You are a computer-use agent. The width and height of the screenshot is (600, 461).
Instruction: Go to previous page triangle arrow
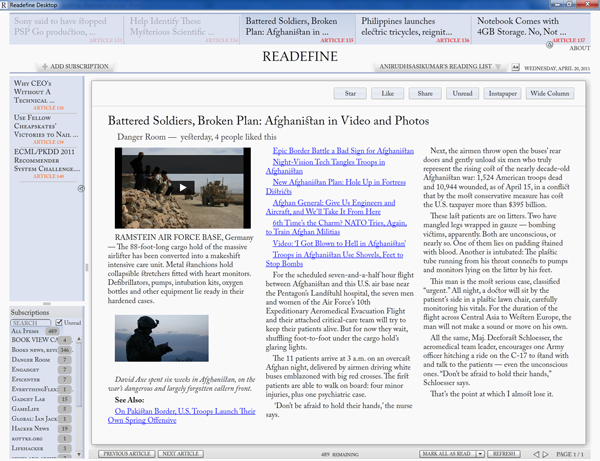tap(536, 454)
